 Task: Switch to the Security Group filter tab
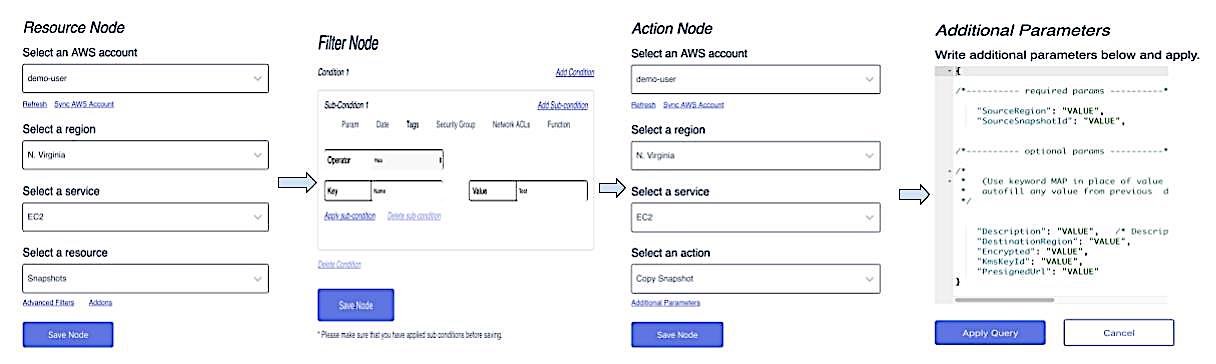tap(455, 125)
